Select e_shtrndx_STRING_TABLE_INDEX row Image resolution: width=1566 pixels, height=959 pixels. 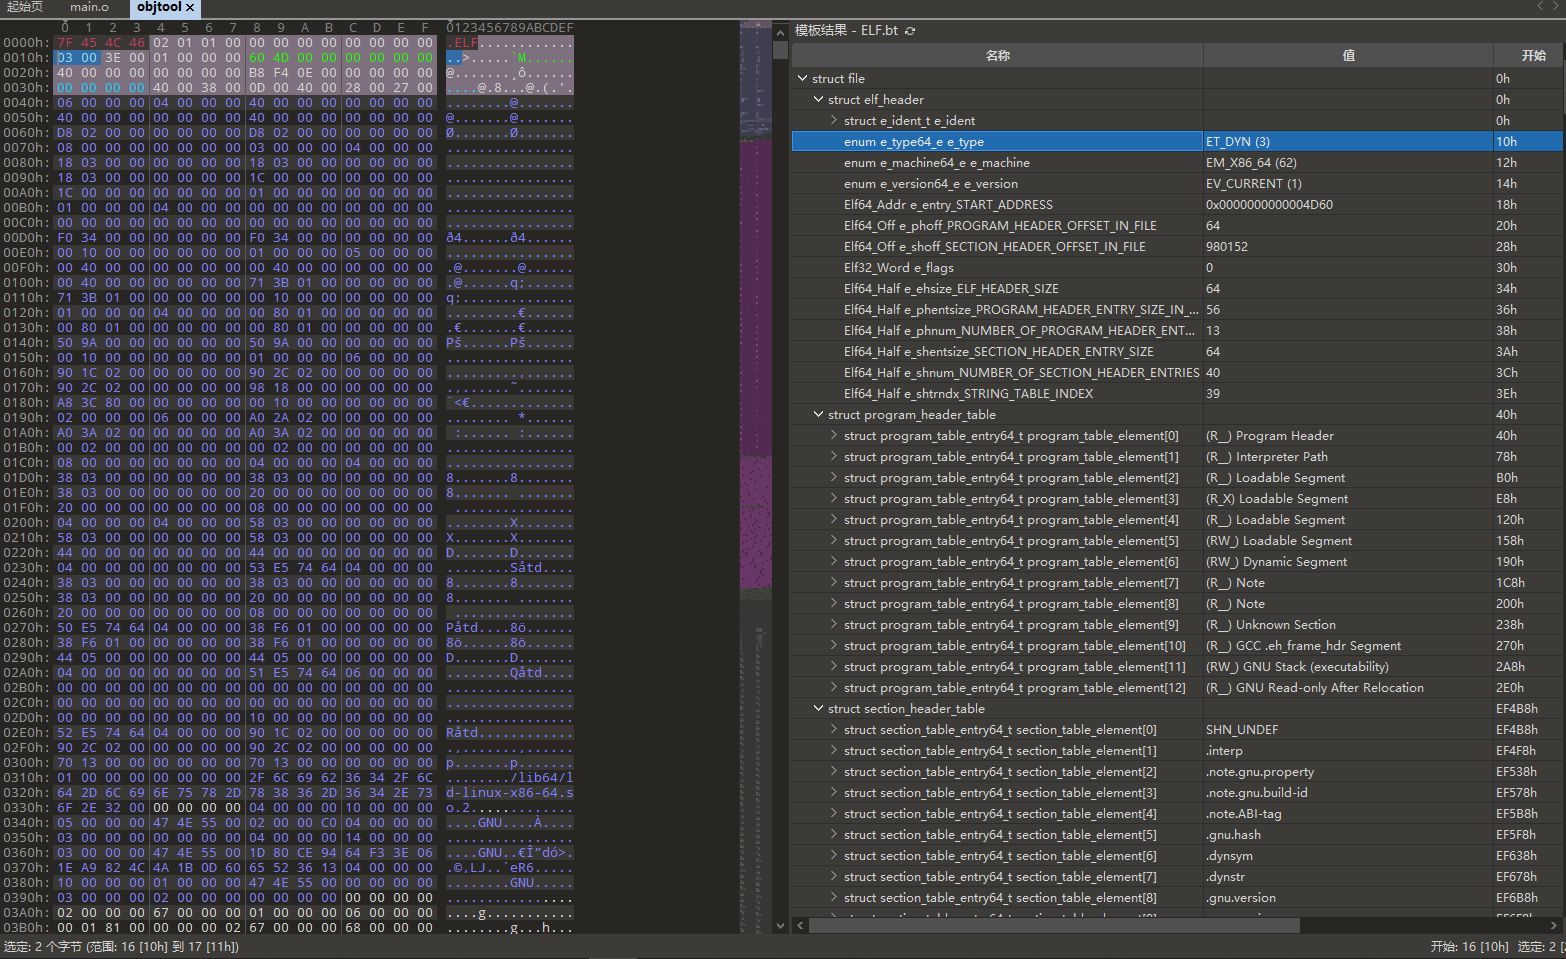click(x=1177, y=394)
